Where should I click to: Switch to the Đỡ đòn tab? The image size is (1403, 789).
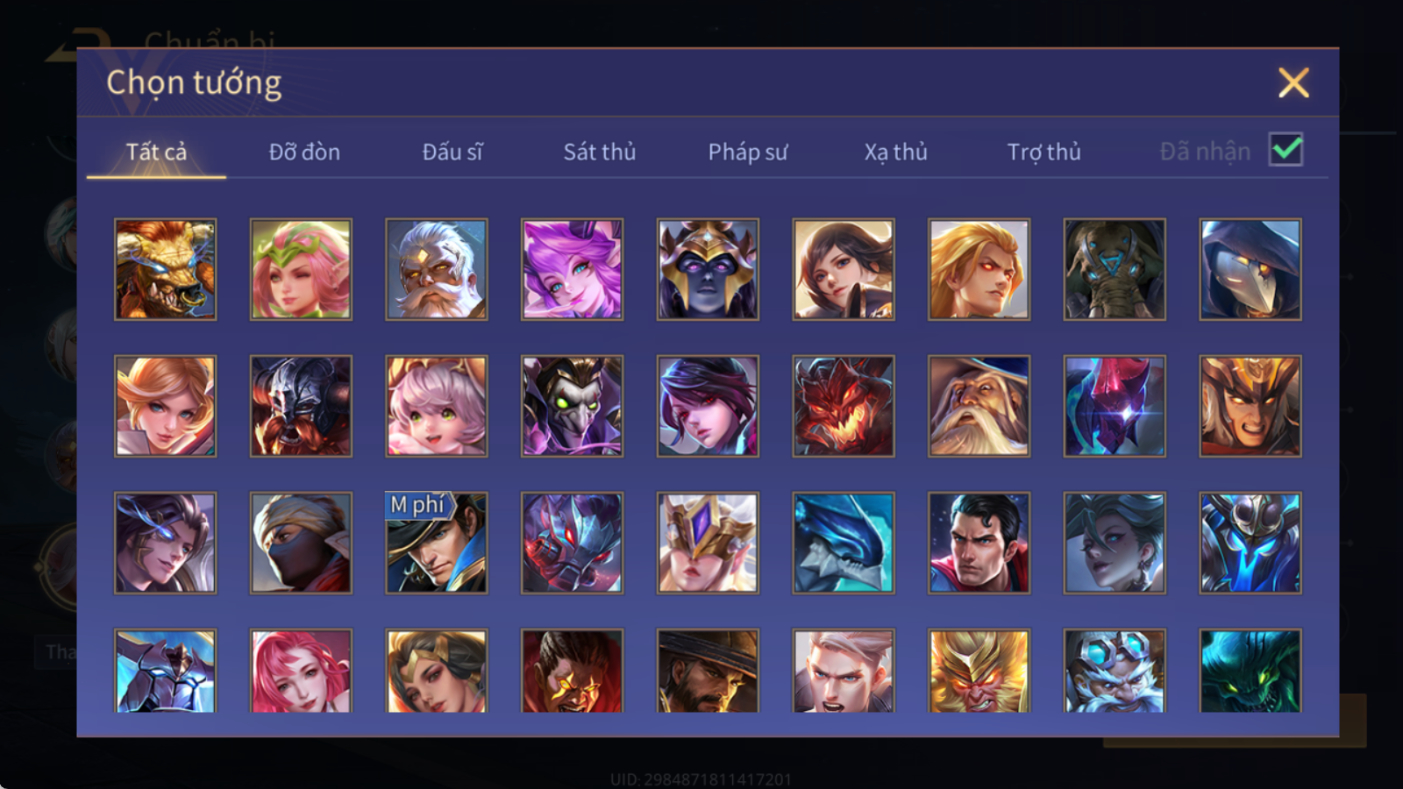point(304,152)
